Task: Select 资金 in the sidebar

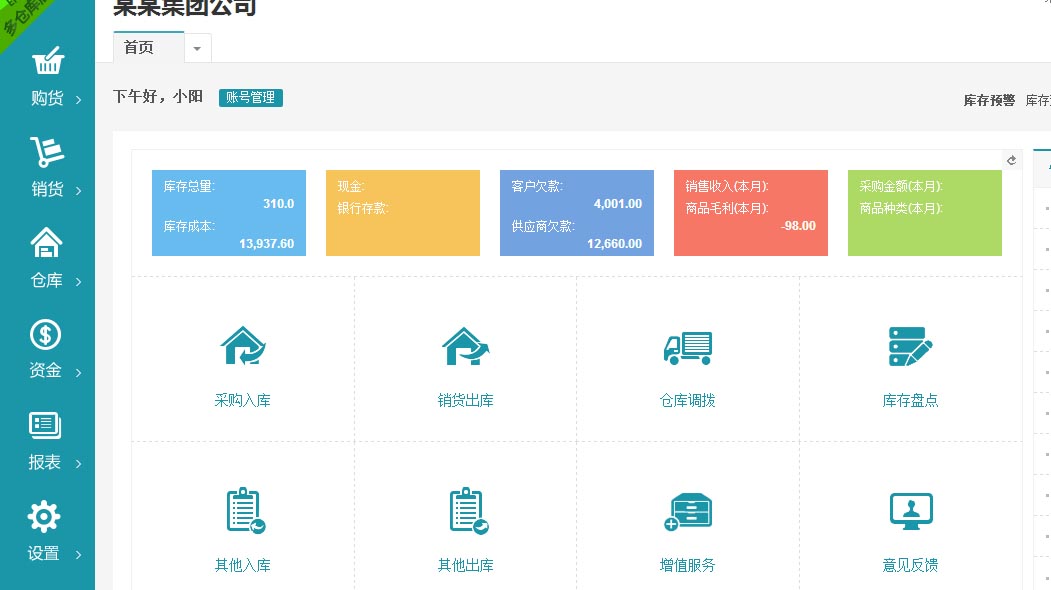Action: [x=46, y=370]
